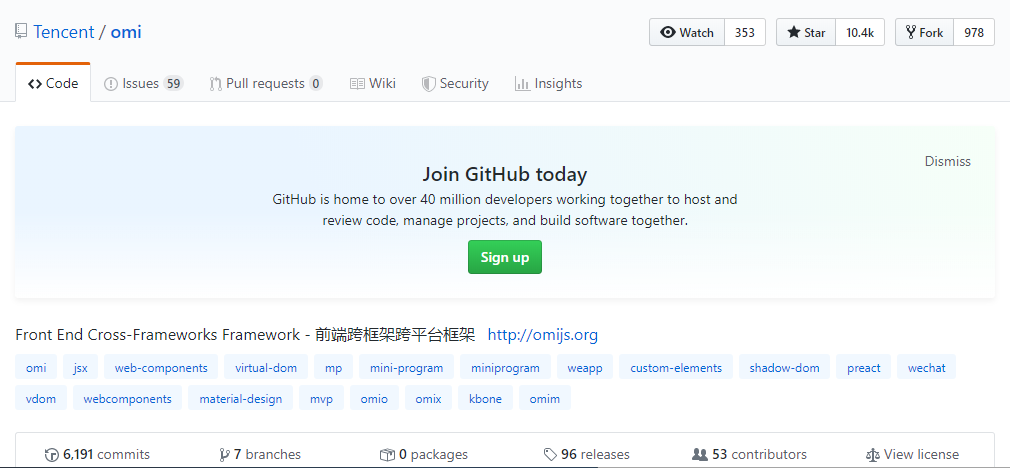Click the Join GitHub today heading
This screenshot has width=1010, height=468.
505,174
